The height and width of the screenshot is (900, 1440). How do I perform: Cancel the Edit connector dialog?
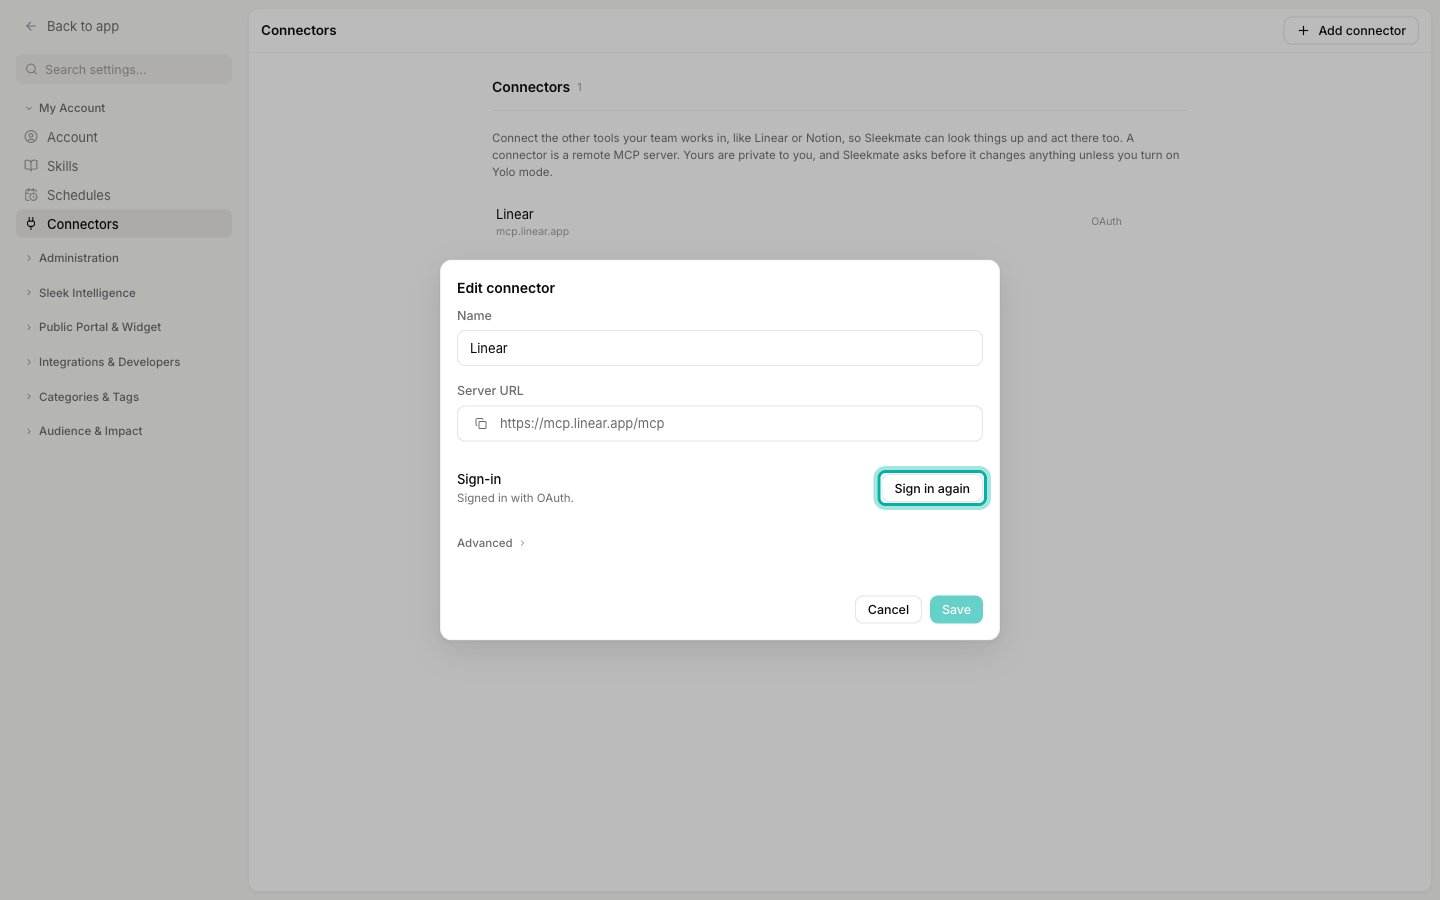coord(888,609)
